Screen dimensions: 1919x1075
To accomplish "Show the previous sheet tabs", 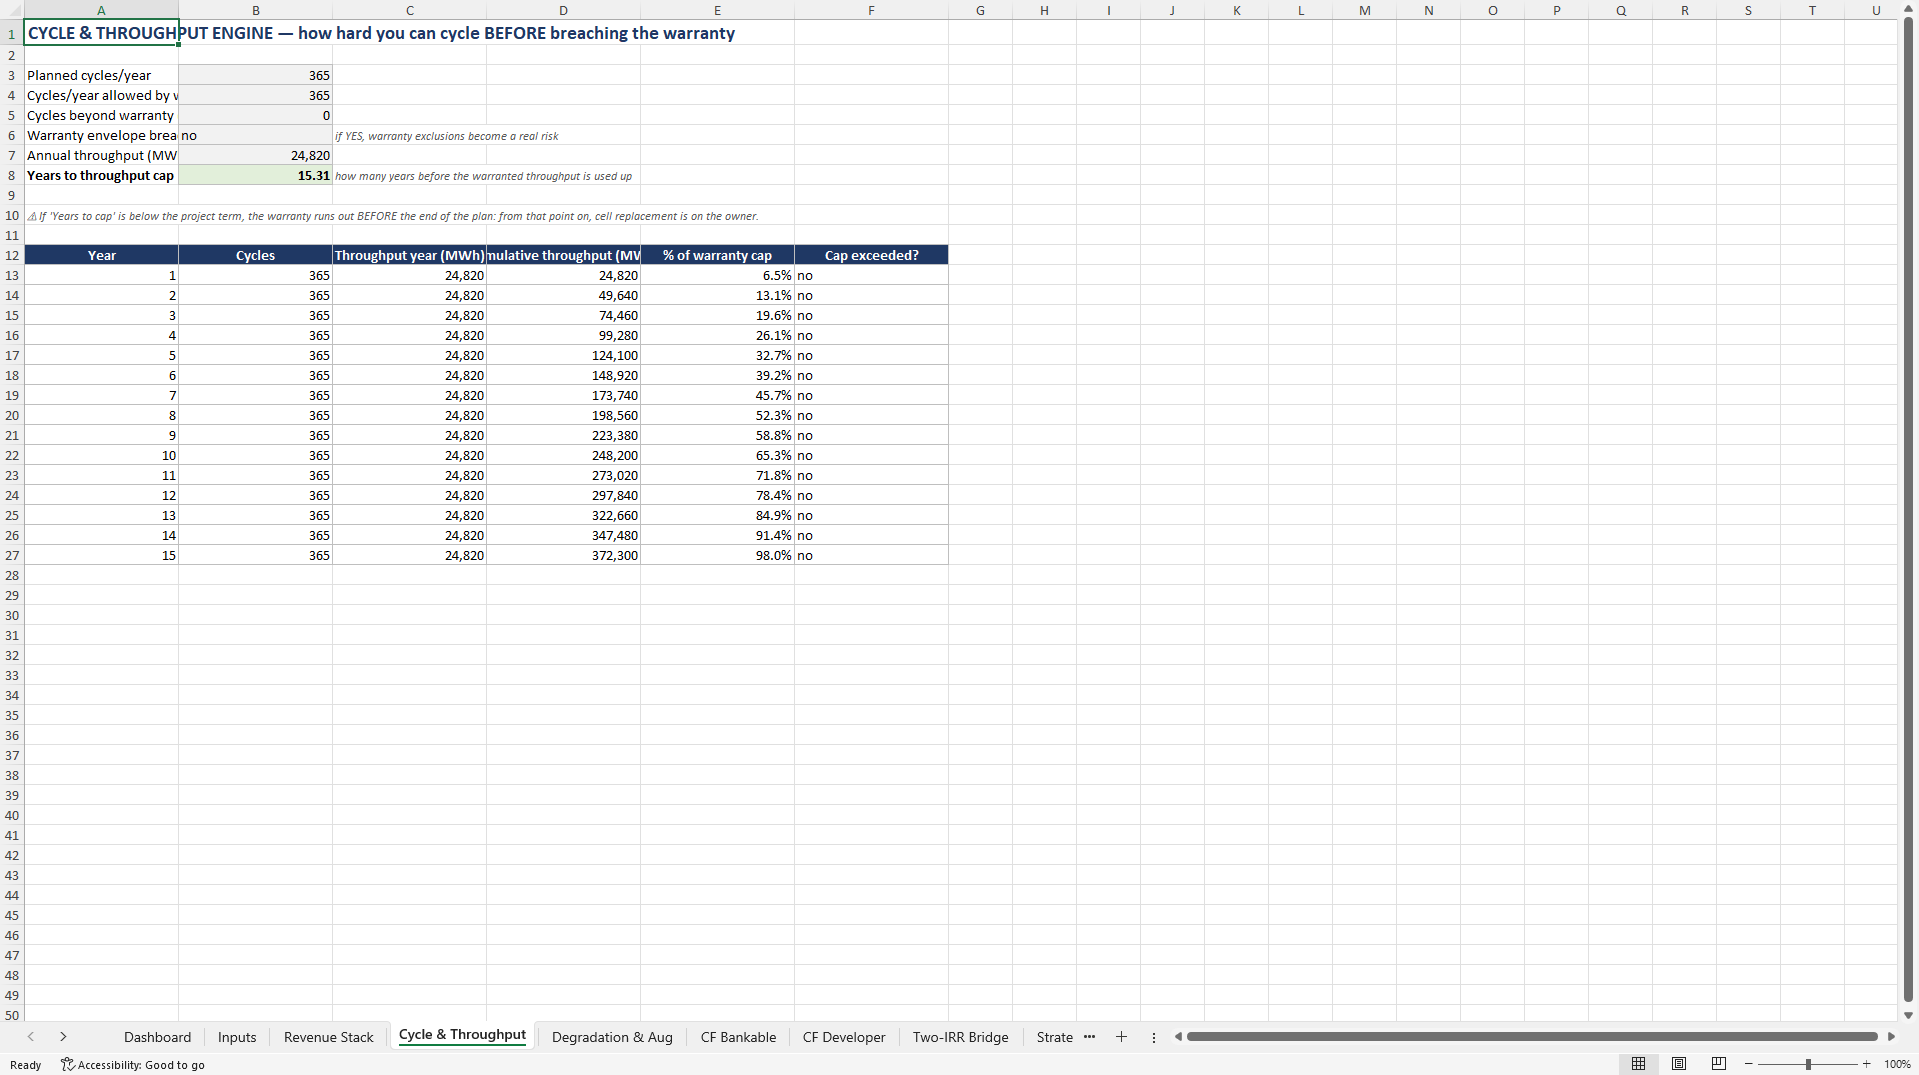I will 31,1037.
